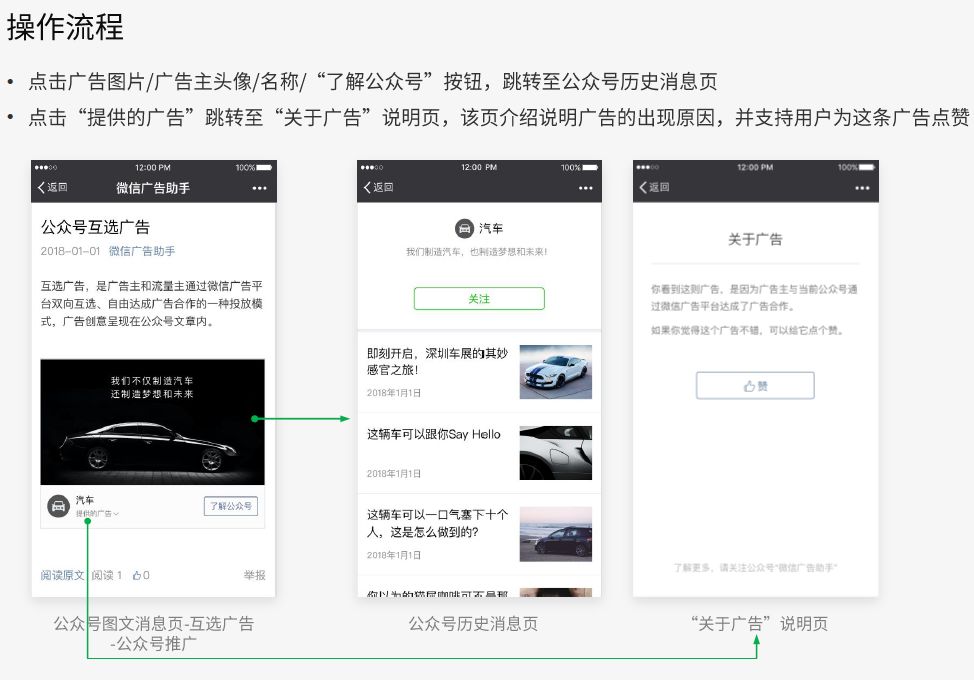Click the 了解公众号 button
This screenshot has width=974, height=680.
(230, 506)
